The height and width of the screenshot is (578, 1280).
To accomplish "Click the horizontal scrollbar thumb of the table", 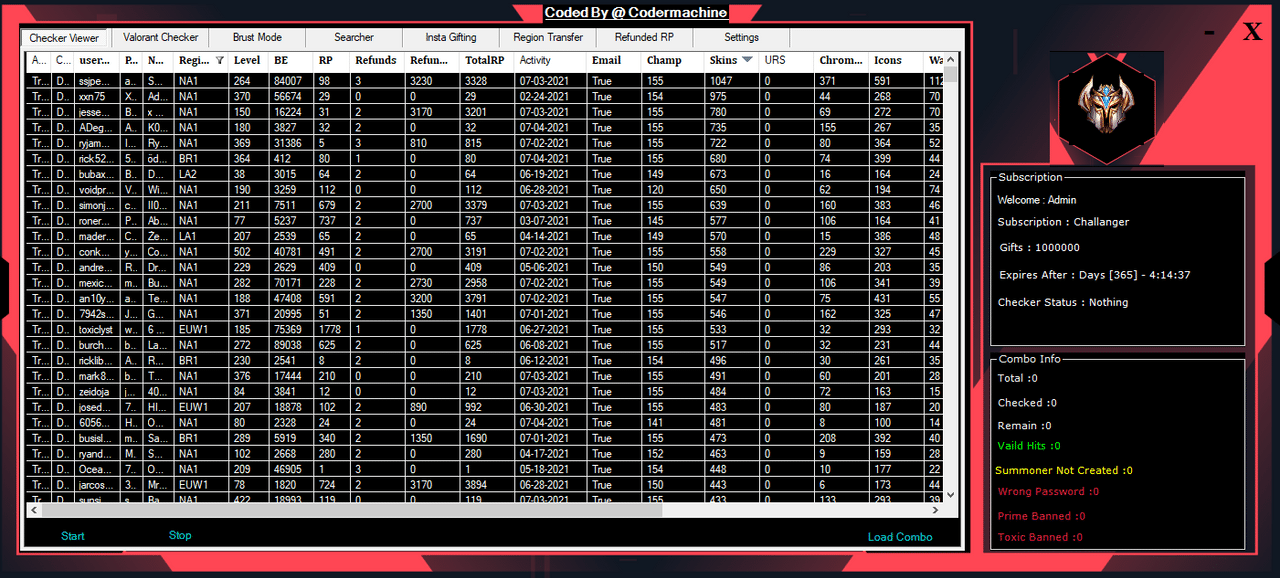I will pyautogui.click(x=351, y=510).
